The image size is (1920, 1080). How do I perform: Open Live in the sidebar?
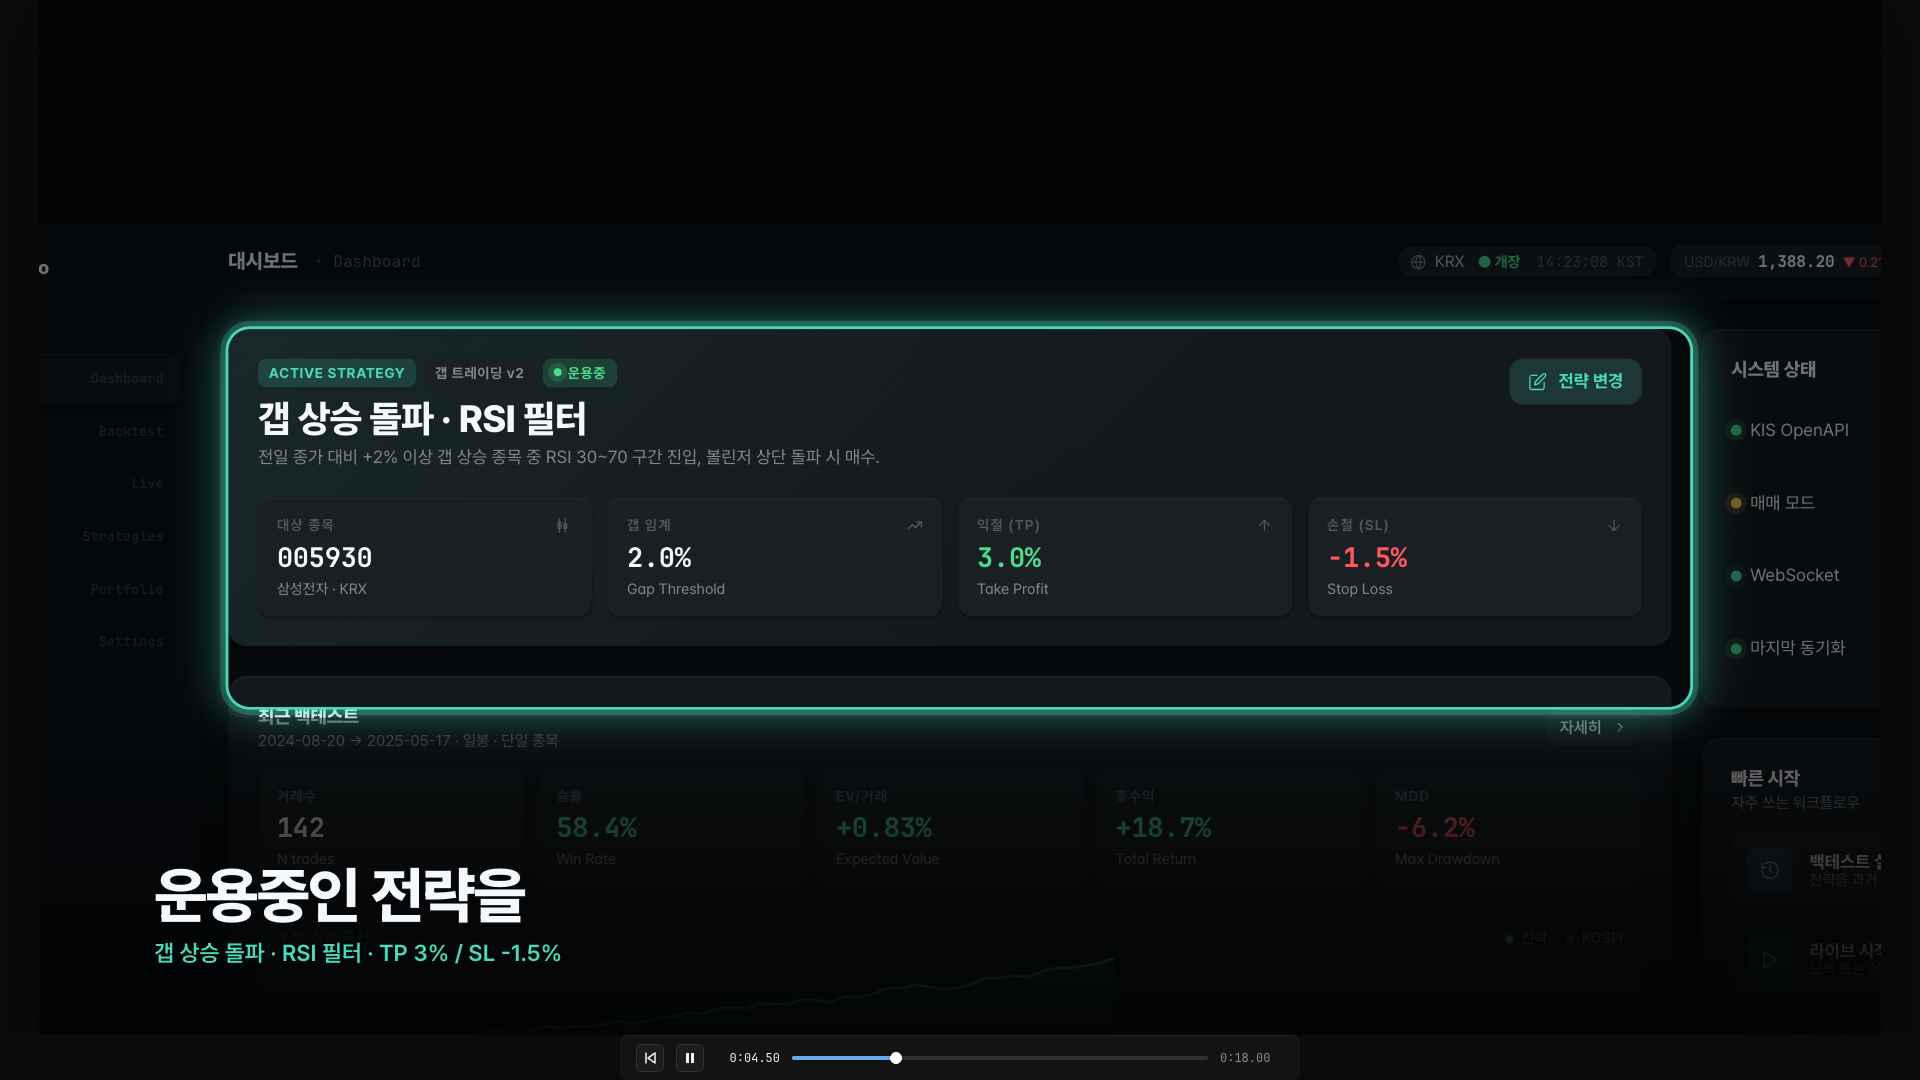147,483
